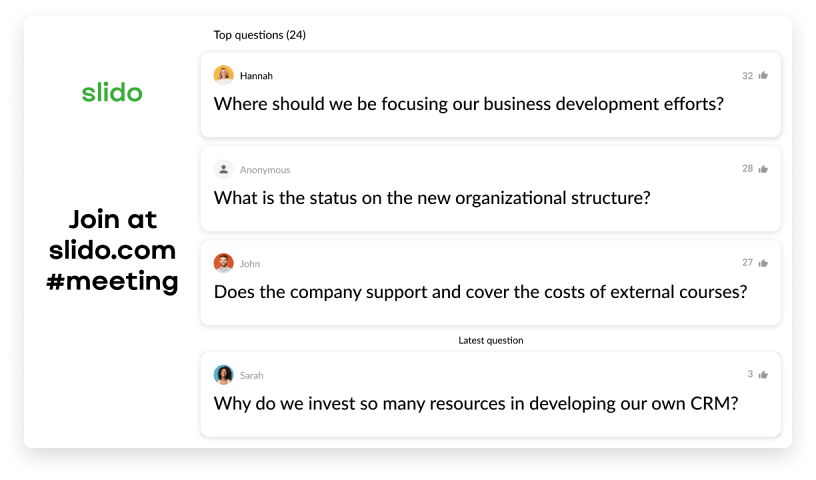Click the 32 vote count on Hannah's question

click(747, 75)
